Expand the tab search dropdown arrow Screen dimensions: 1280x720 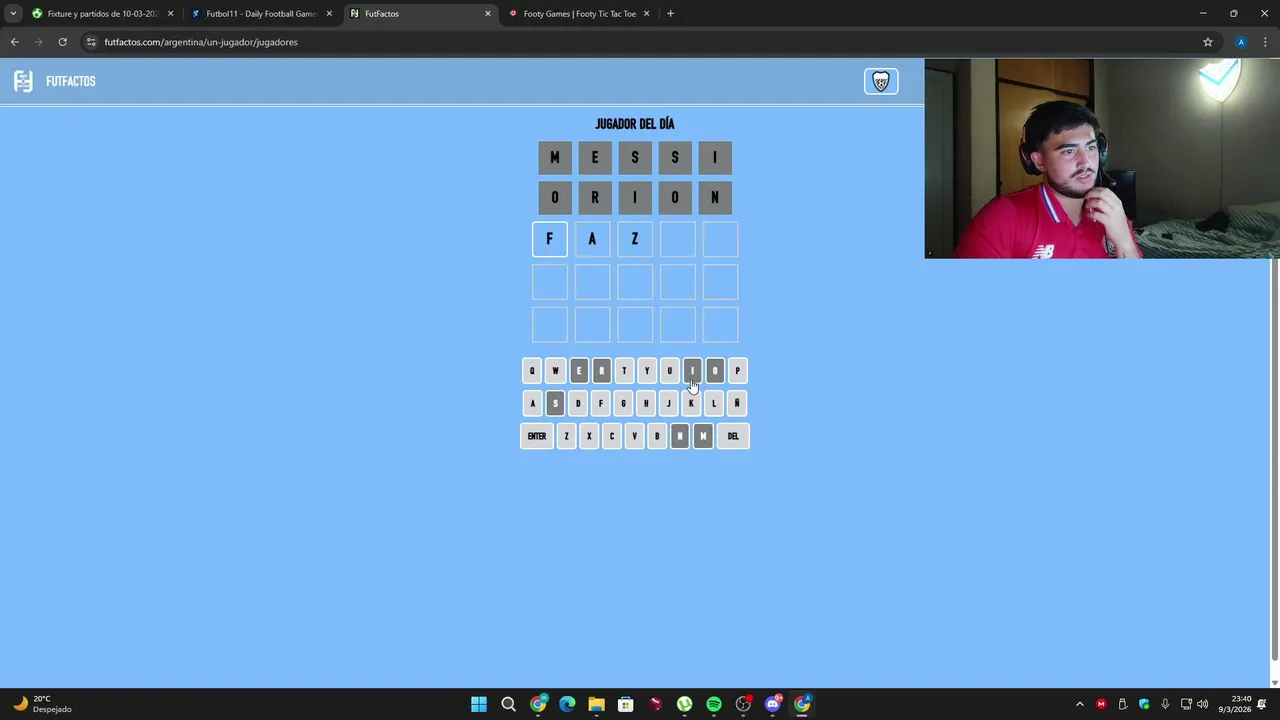coord(12,14)
